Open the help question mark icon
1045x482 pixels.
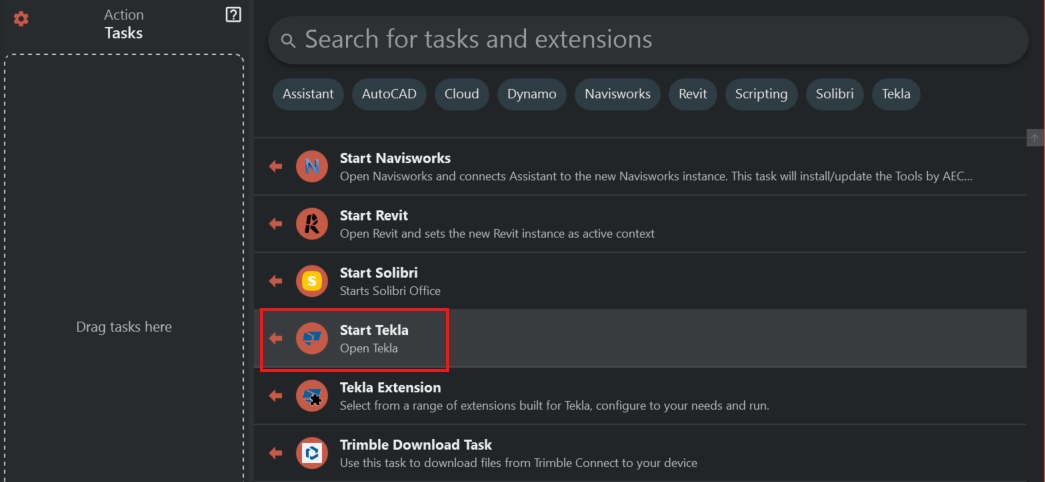tap(233, 14)
